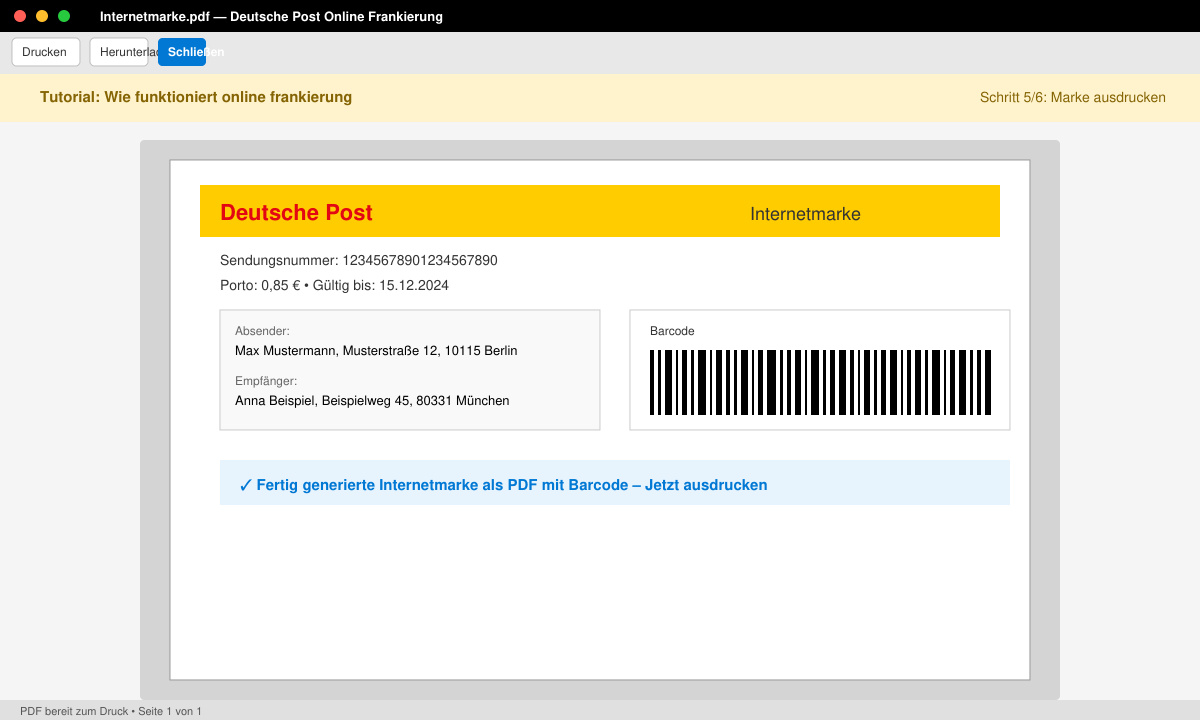
Task: Click the barcode image
Action: click(820, 382)
